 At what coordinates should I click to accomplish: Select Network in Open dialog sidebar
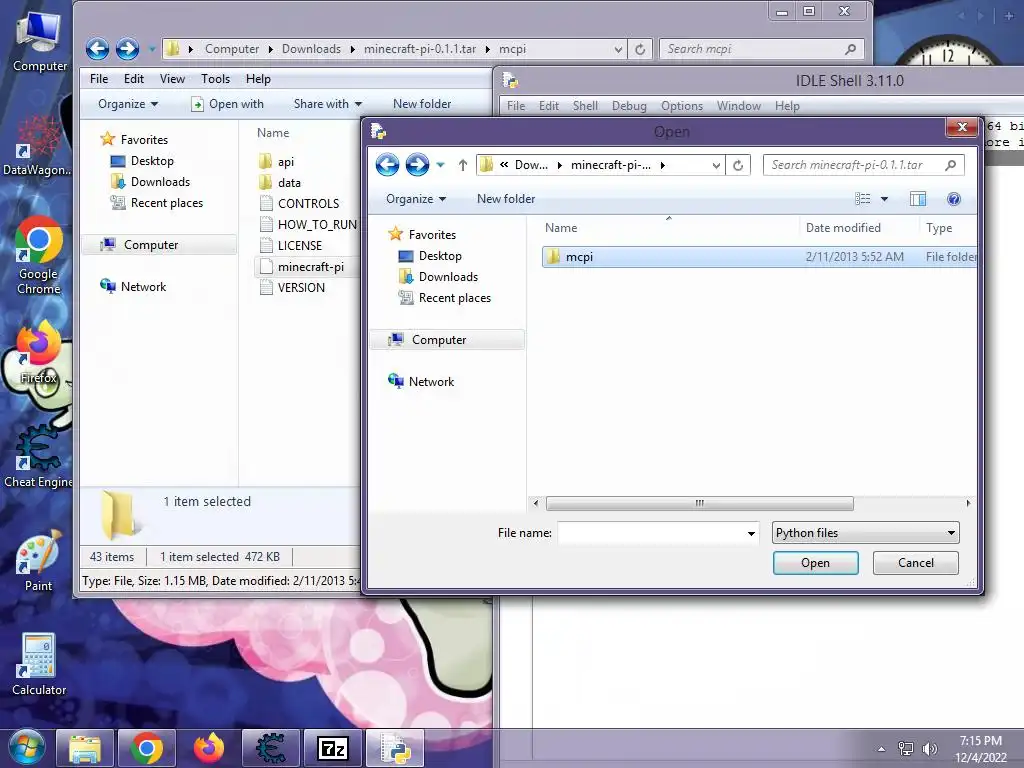coord(421,381)
